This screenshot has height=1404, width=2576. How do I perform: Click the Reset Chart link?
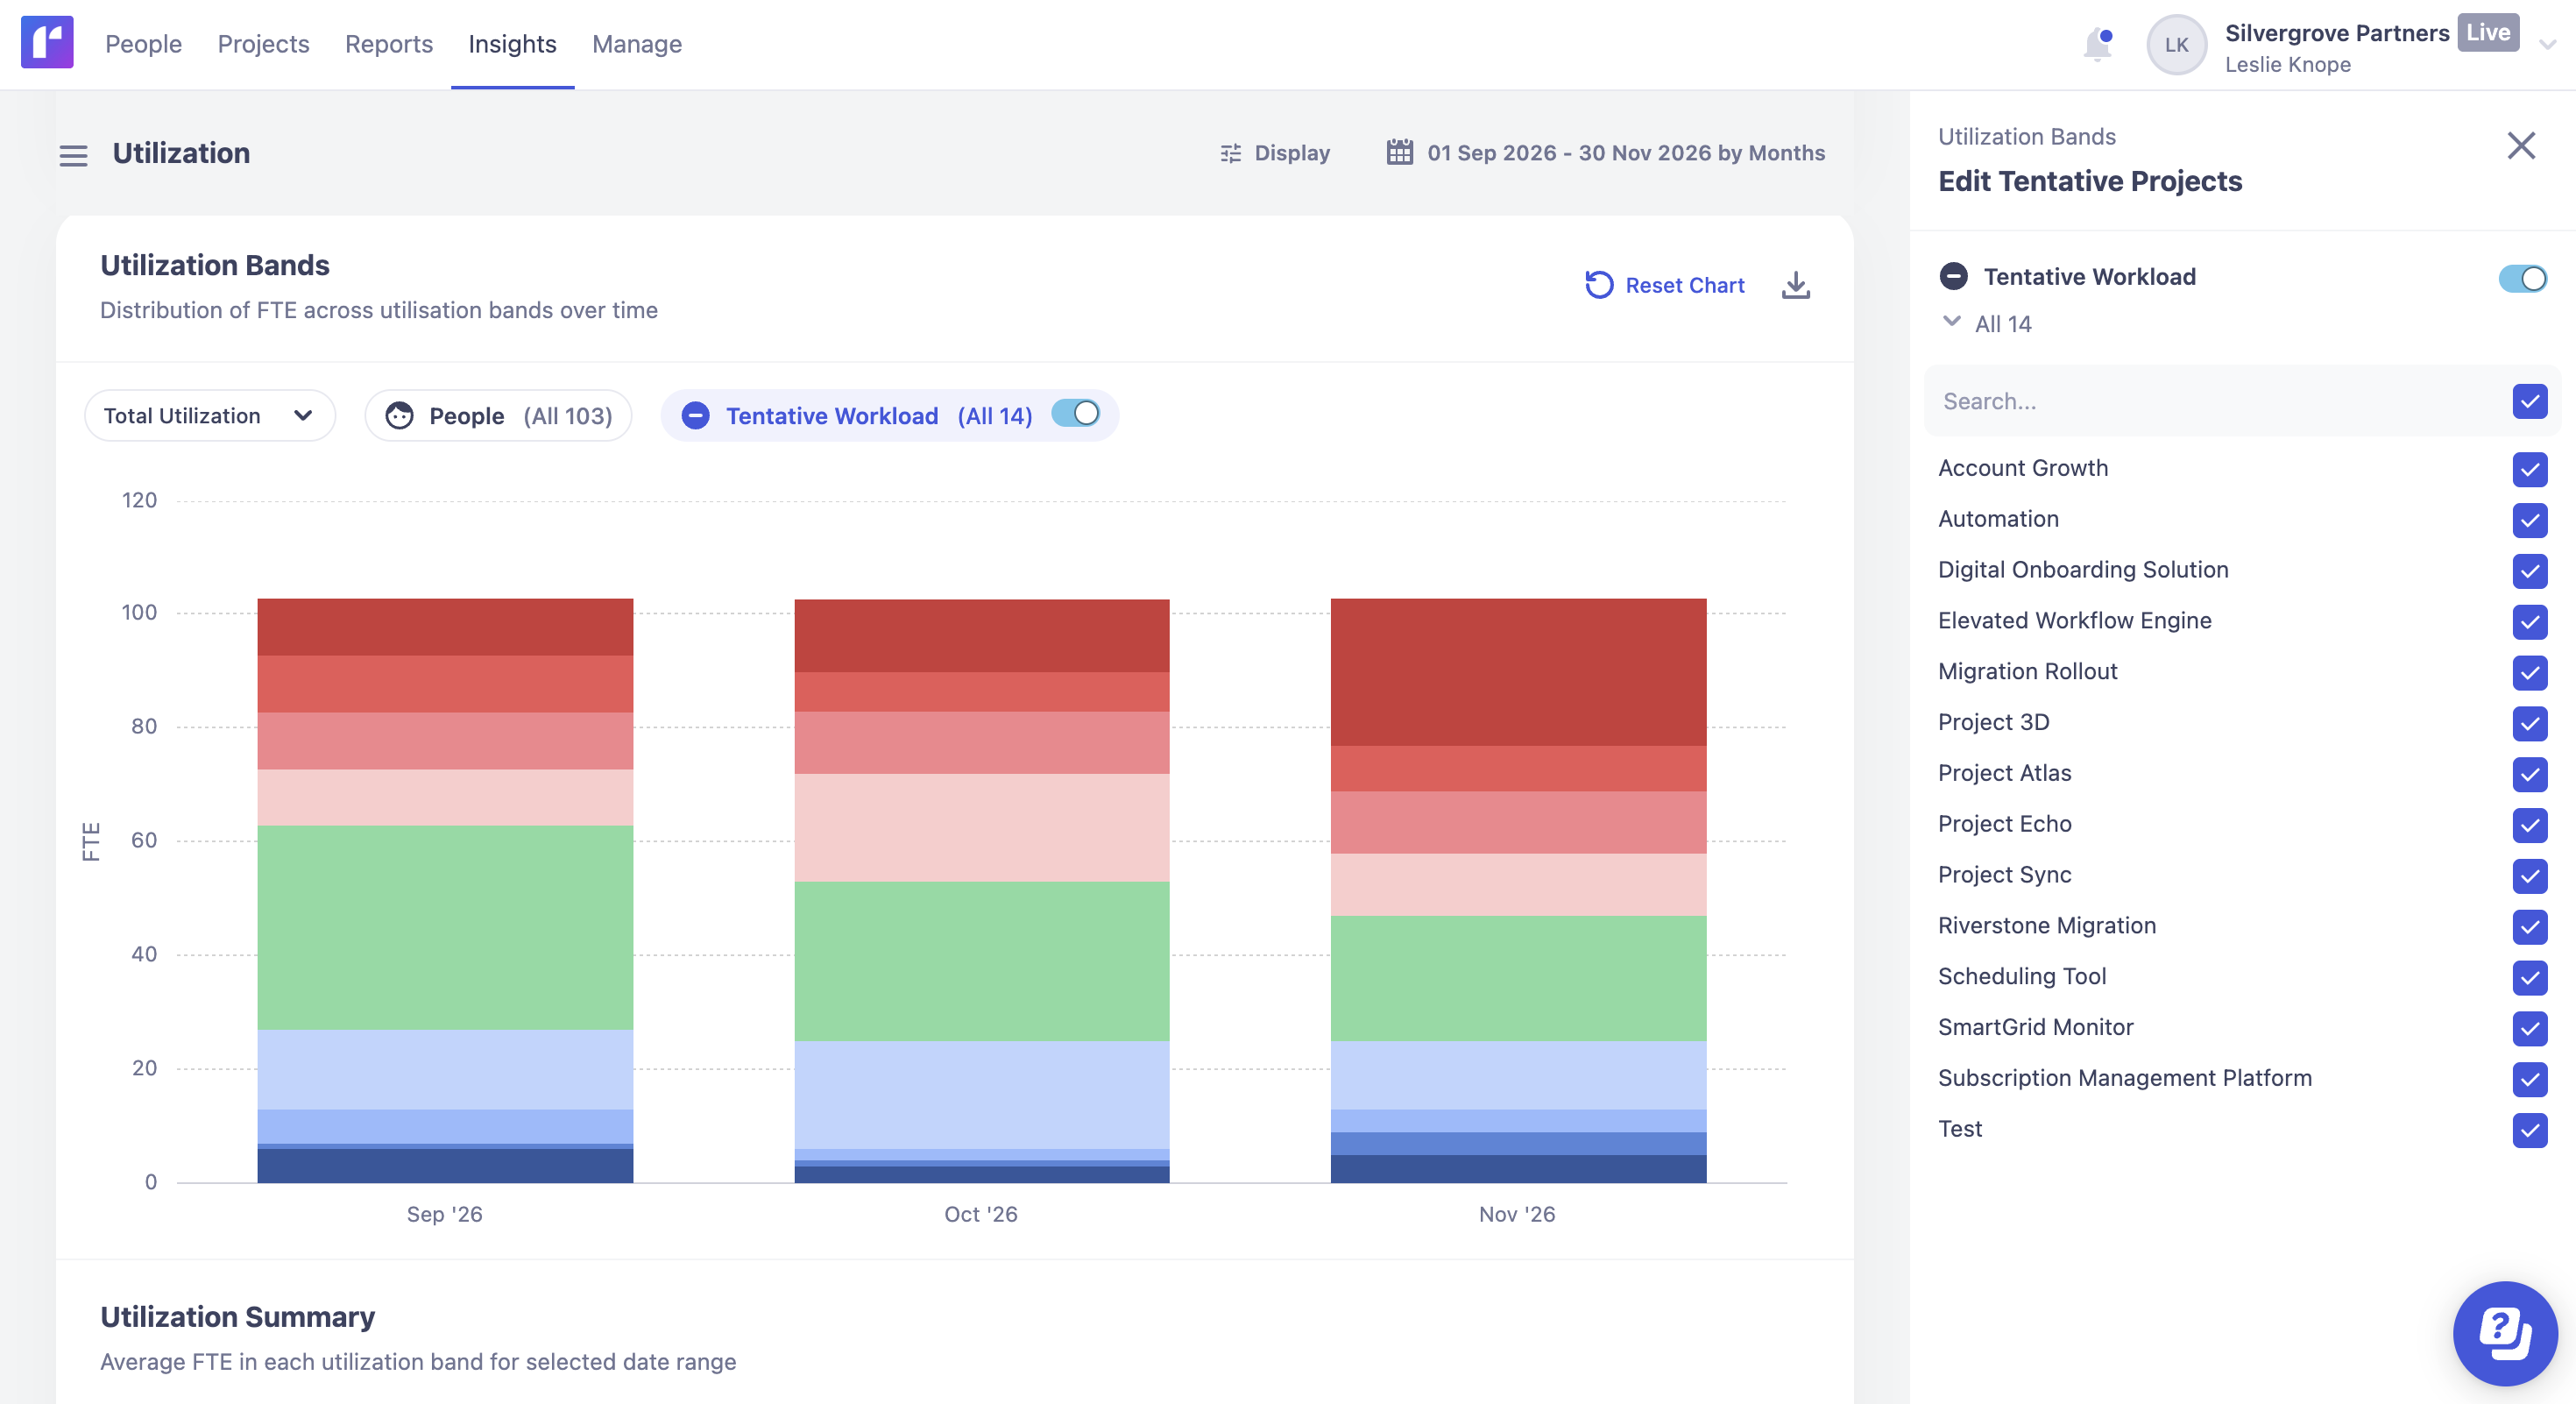click(1684, 285)
